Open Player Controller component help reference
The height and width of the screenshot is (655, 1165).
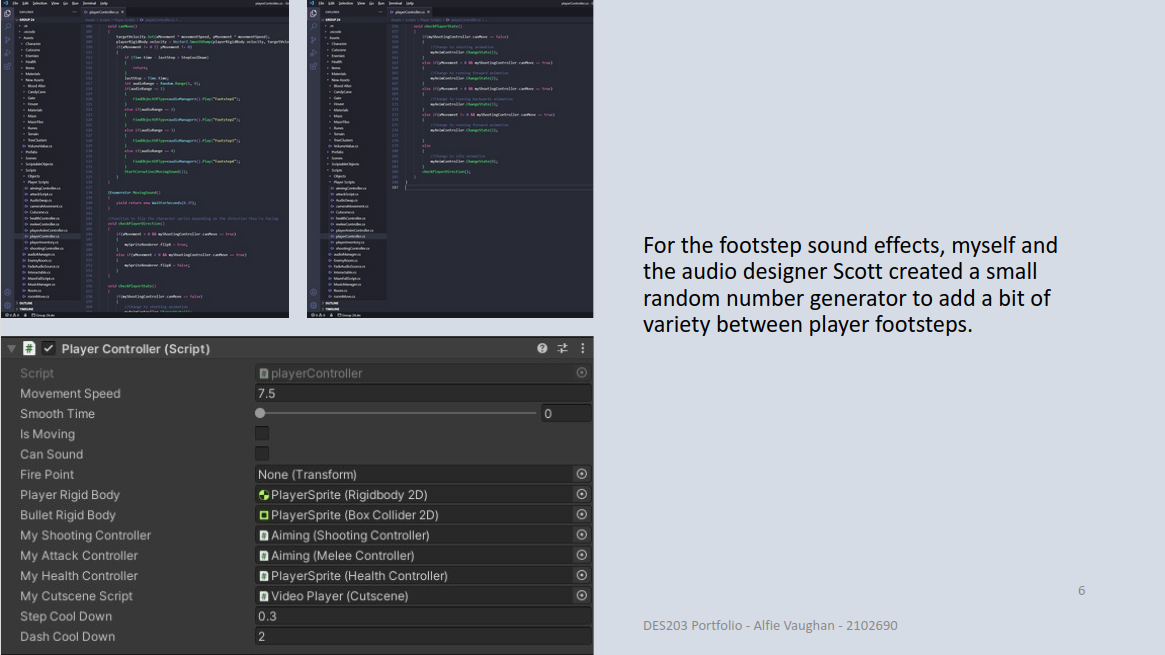(542, 348)
